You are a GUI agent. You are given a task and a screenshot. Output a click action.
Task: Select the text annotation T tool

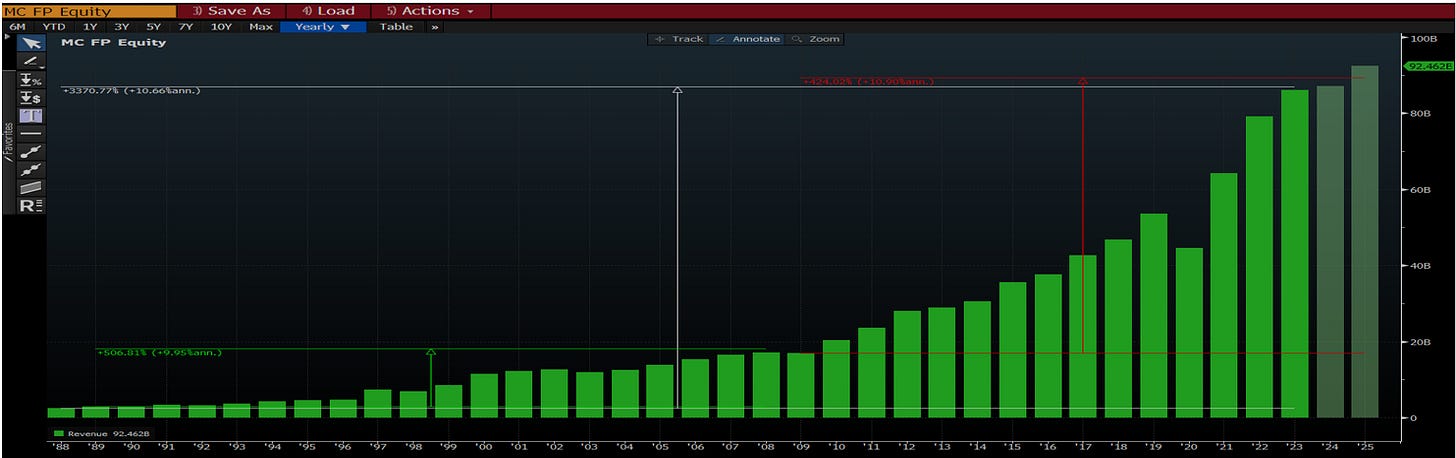coord(31,115)
